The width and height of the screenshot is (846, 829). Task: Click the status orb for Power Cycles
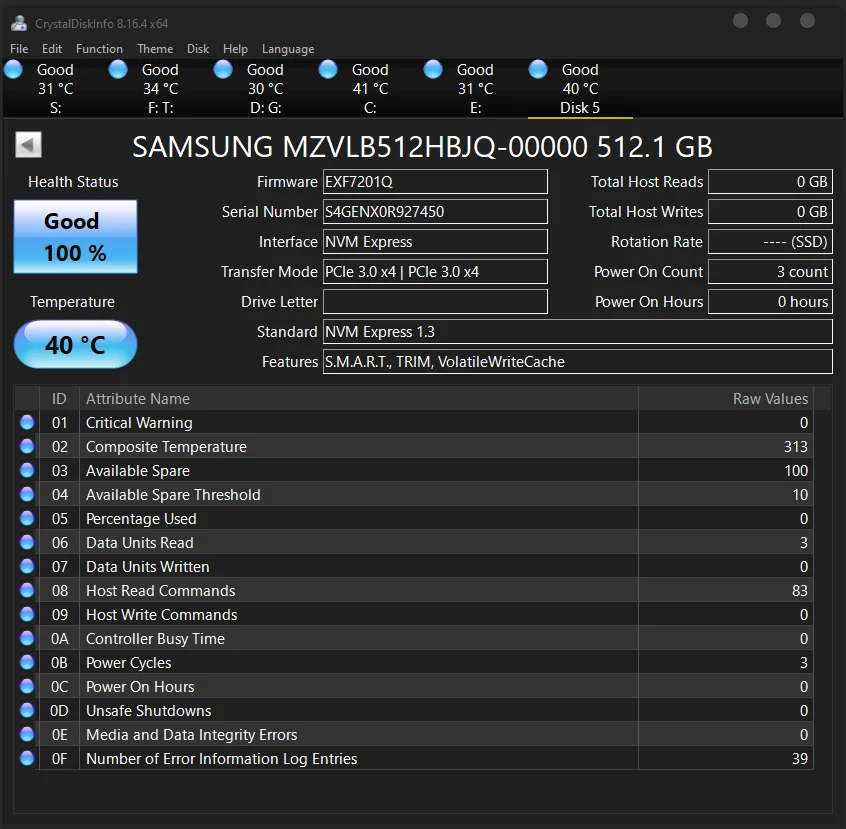tap(27, 662)
